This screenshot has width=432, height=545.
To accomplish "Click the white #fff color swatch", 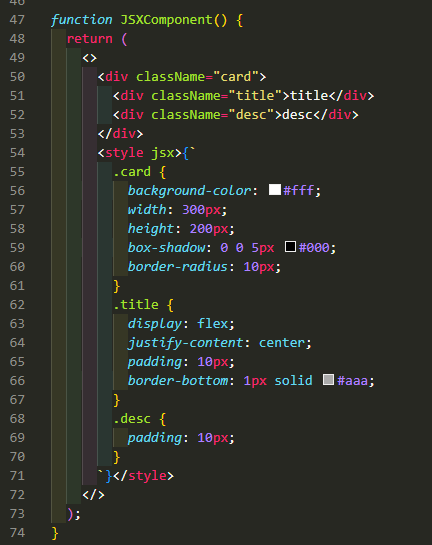I will pos(275,190).
